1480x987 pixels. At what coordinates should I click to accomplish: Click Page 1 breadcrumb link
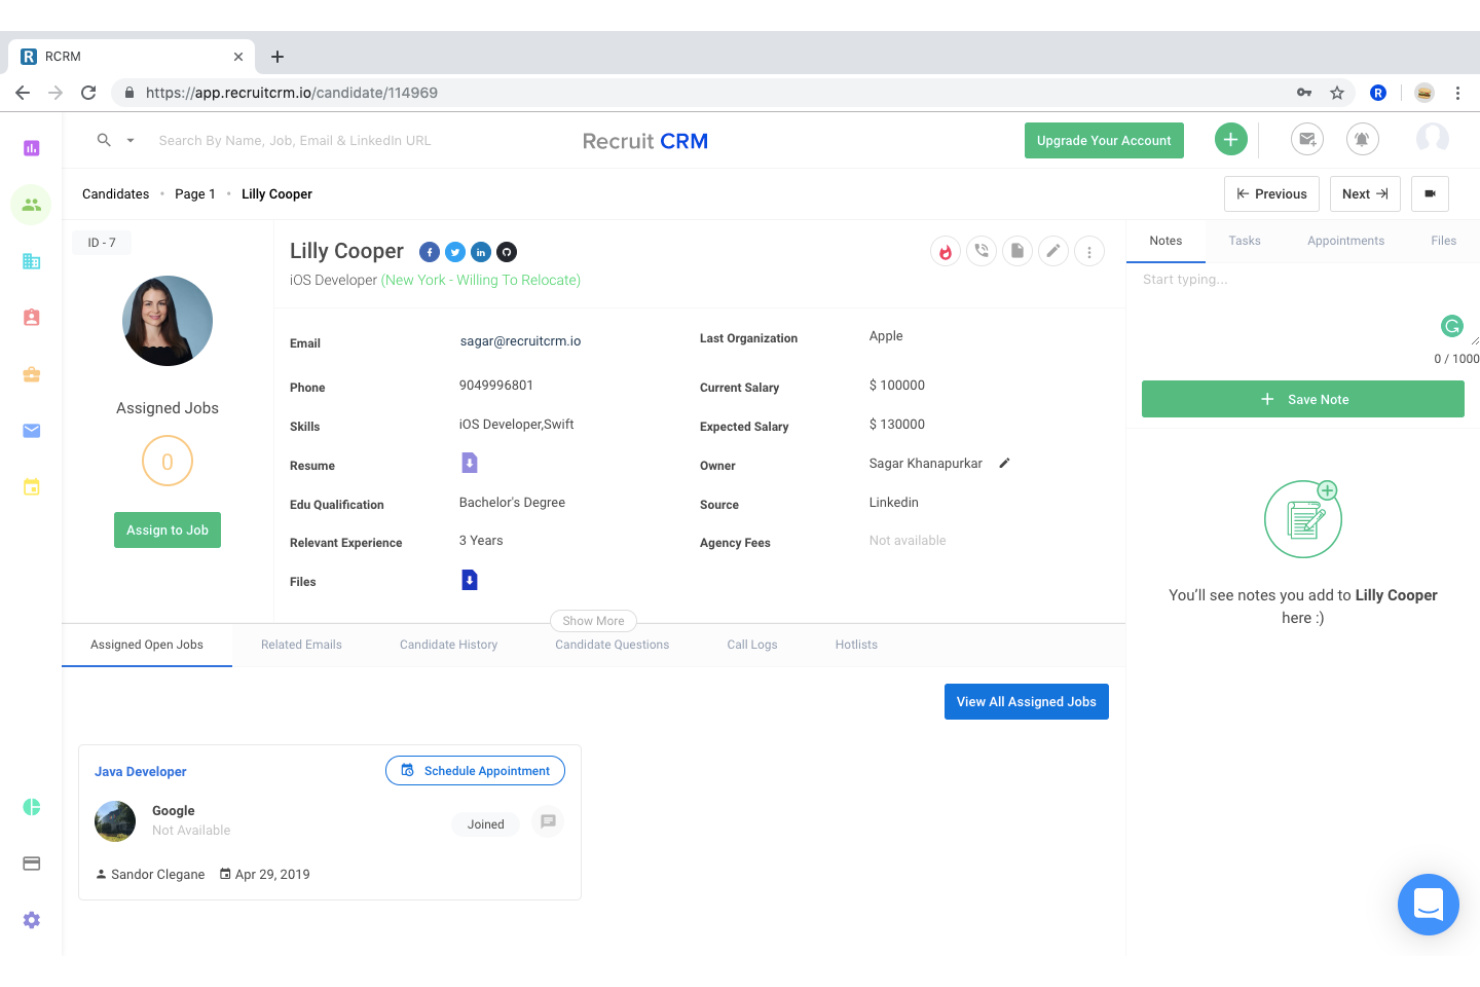(x=195, y=194)
